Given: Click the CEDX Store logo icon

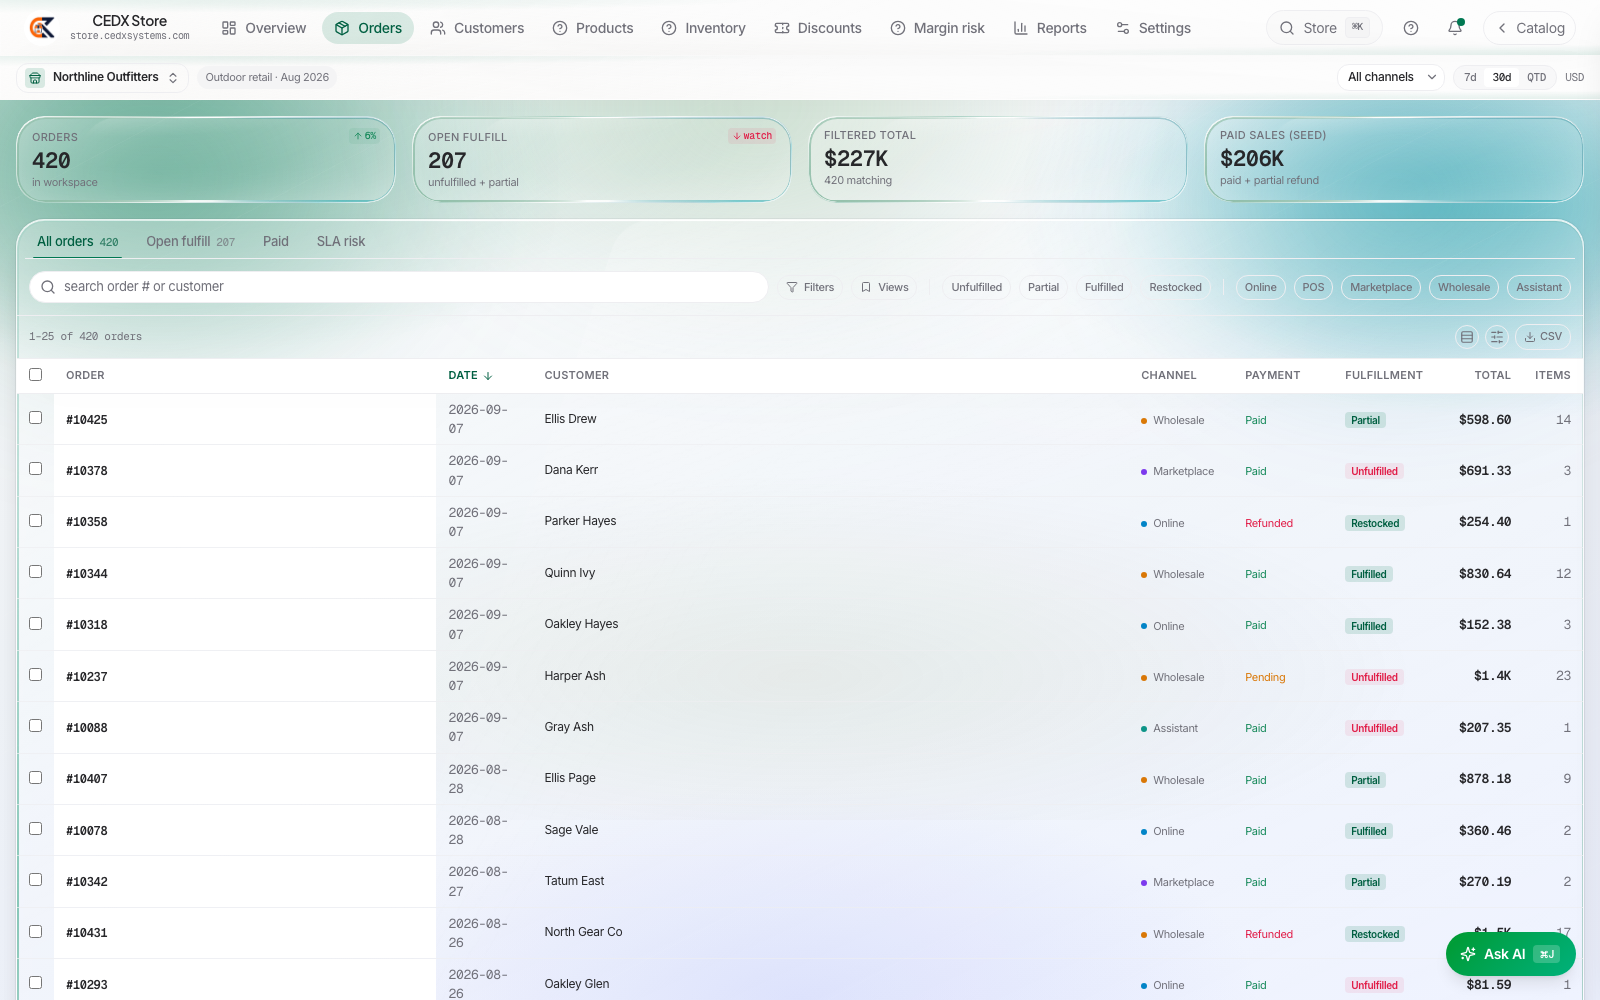Looking at the screenshot, I should click(42, 28).
